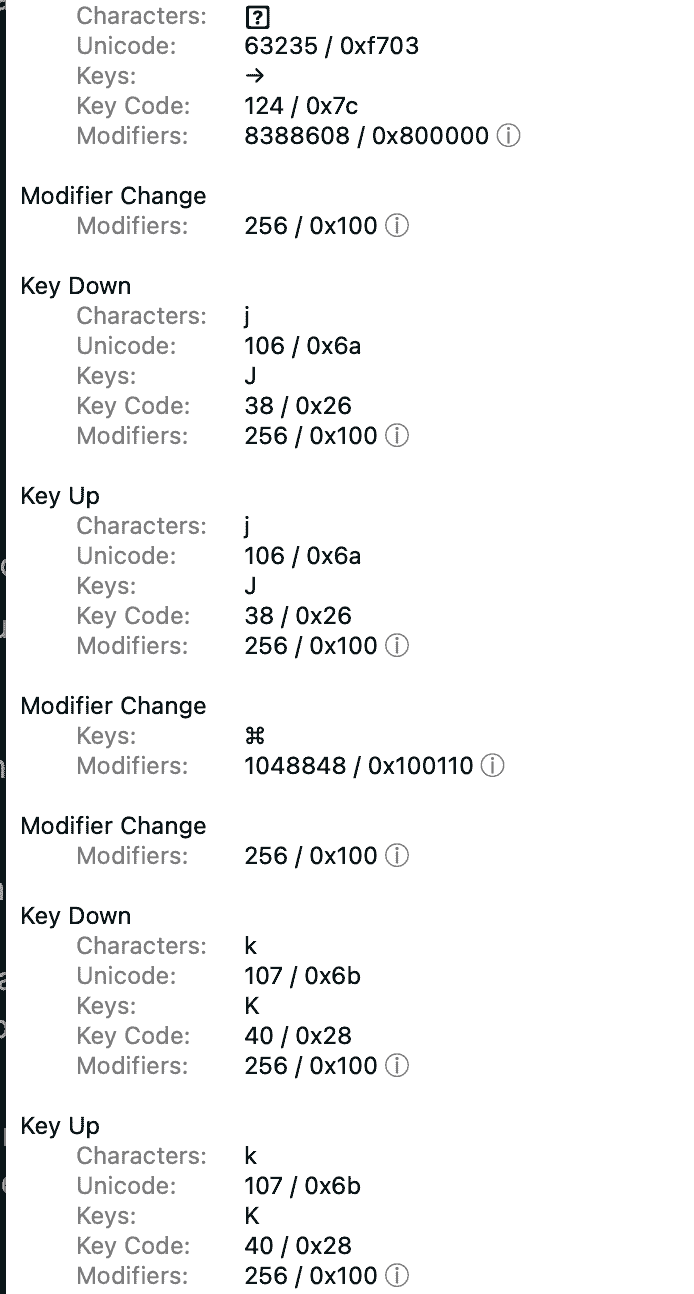Click info icon beside second 0x100 Modifier Change
The width and height of the screenshot is (694, 1294).
pyautogui.click(x=397, y=856)
